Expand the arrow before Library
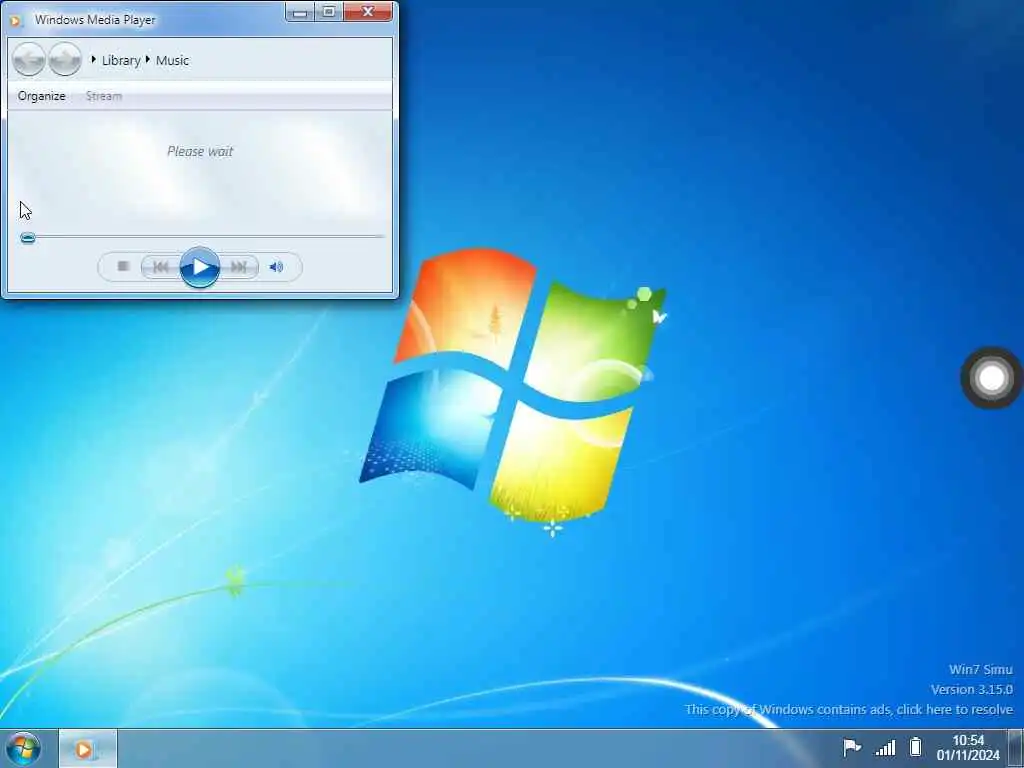This screenshot has height=768, width=1024. (93, 59)
